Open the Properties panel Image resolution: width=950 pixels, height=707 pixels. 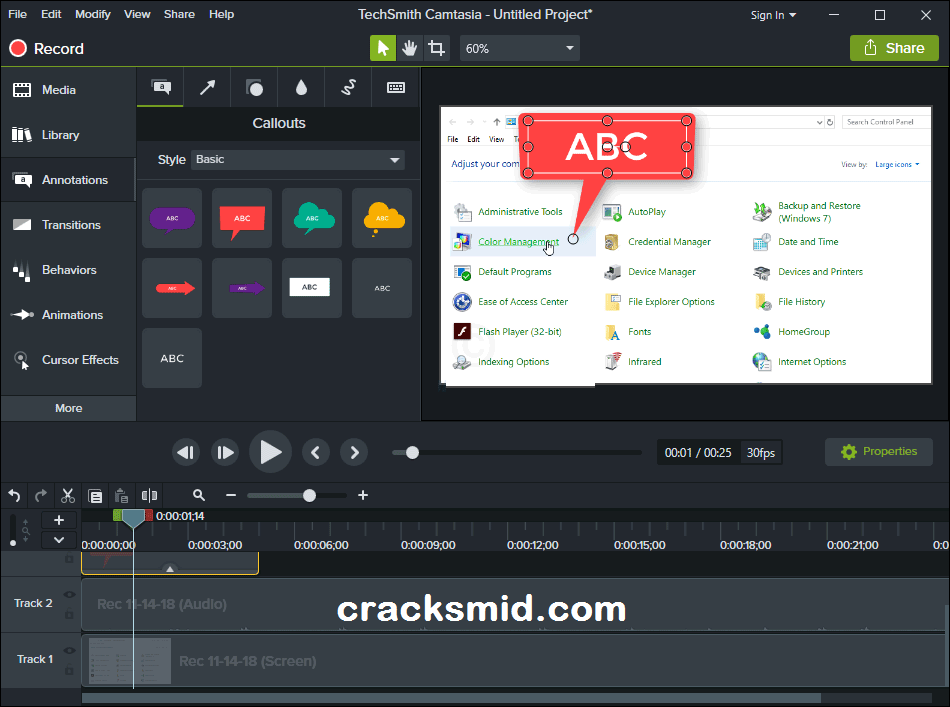879,452
